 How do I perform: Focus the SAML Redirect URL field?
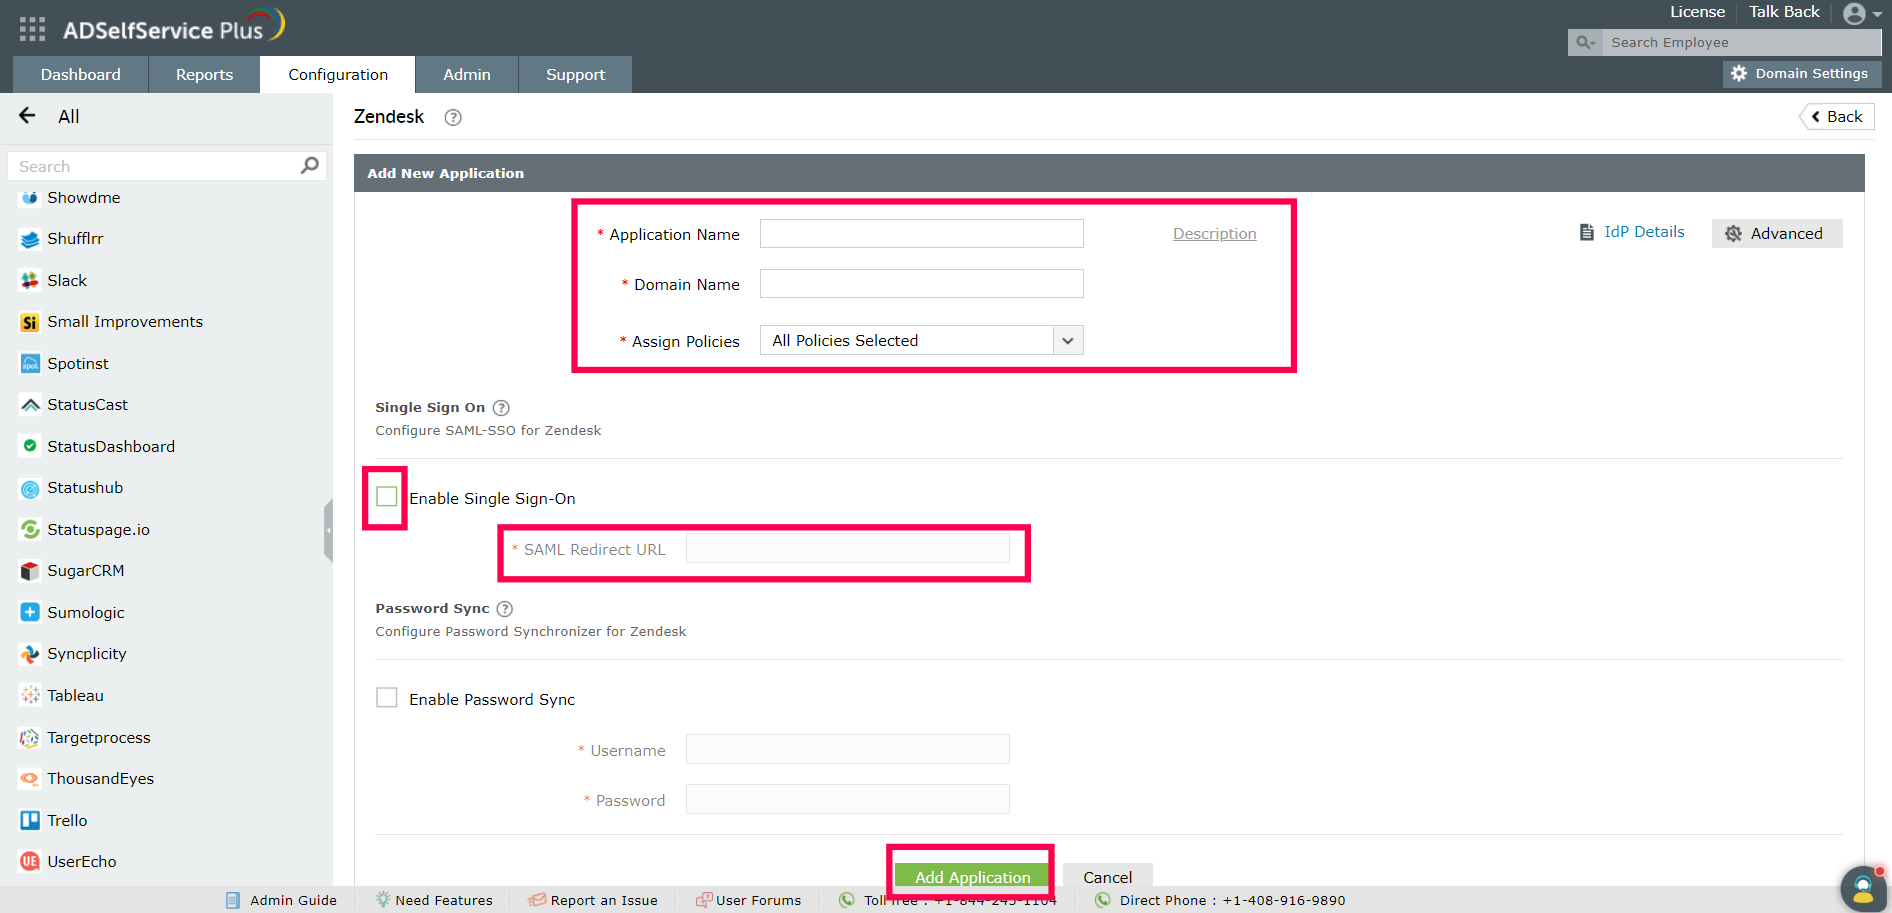click(x=847, y=549)
